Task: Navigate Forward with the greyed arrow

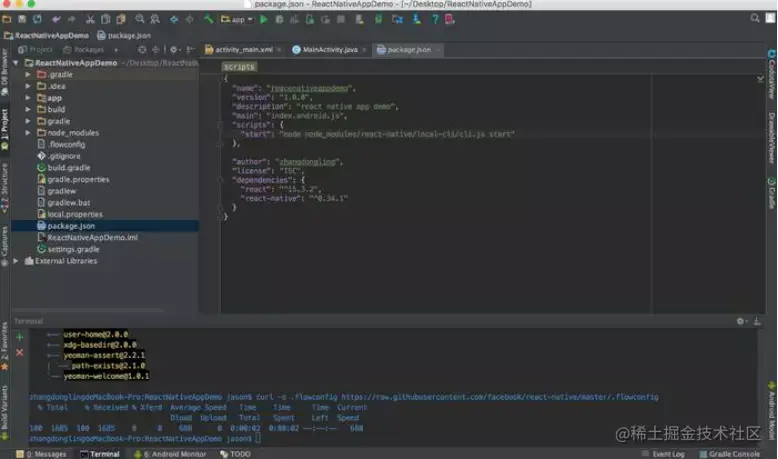Action: point(189,19)
